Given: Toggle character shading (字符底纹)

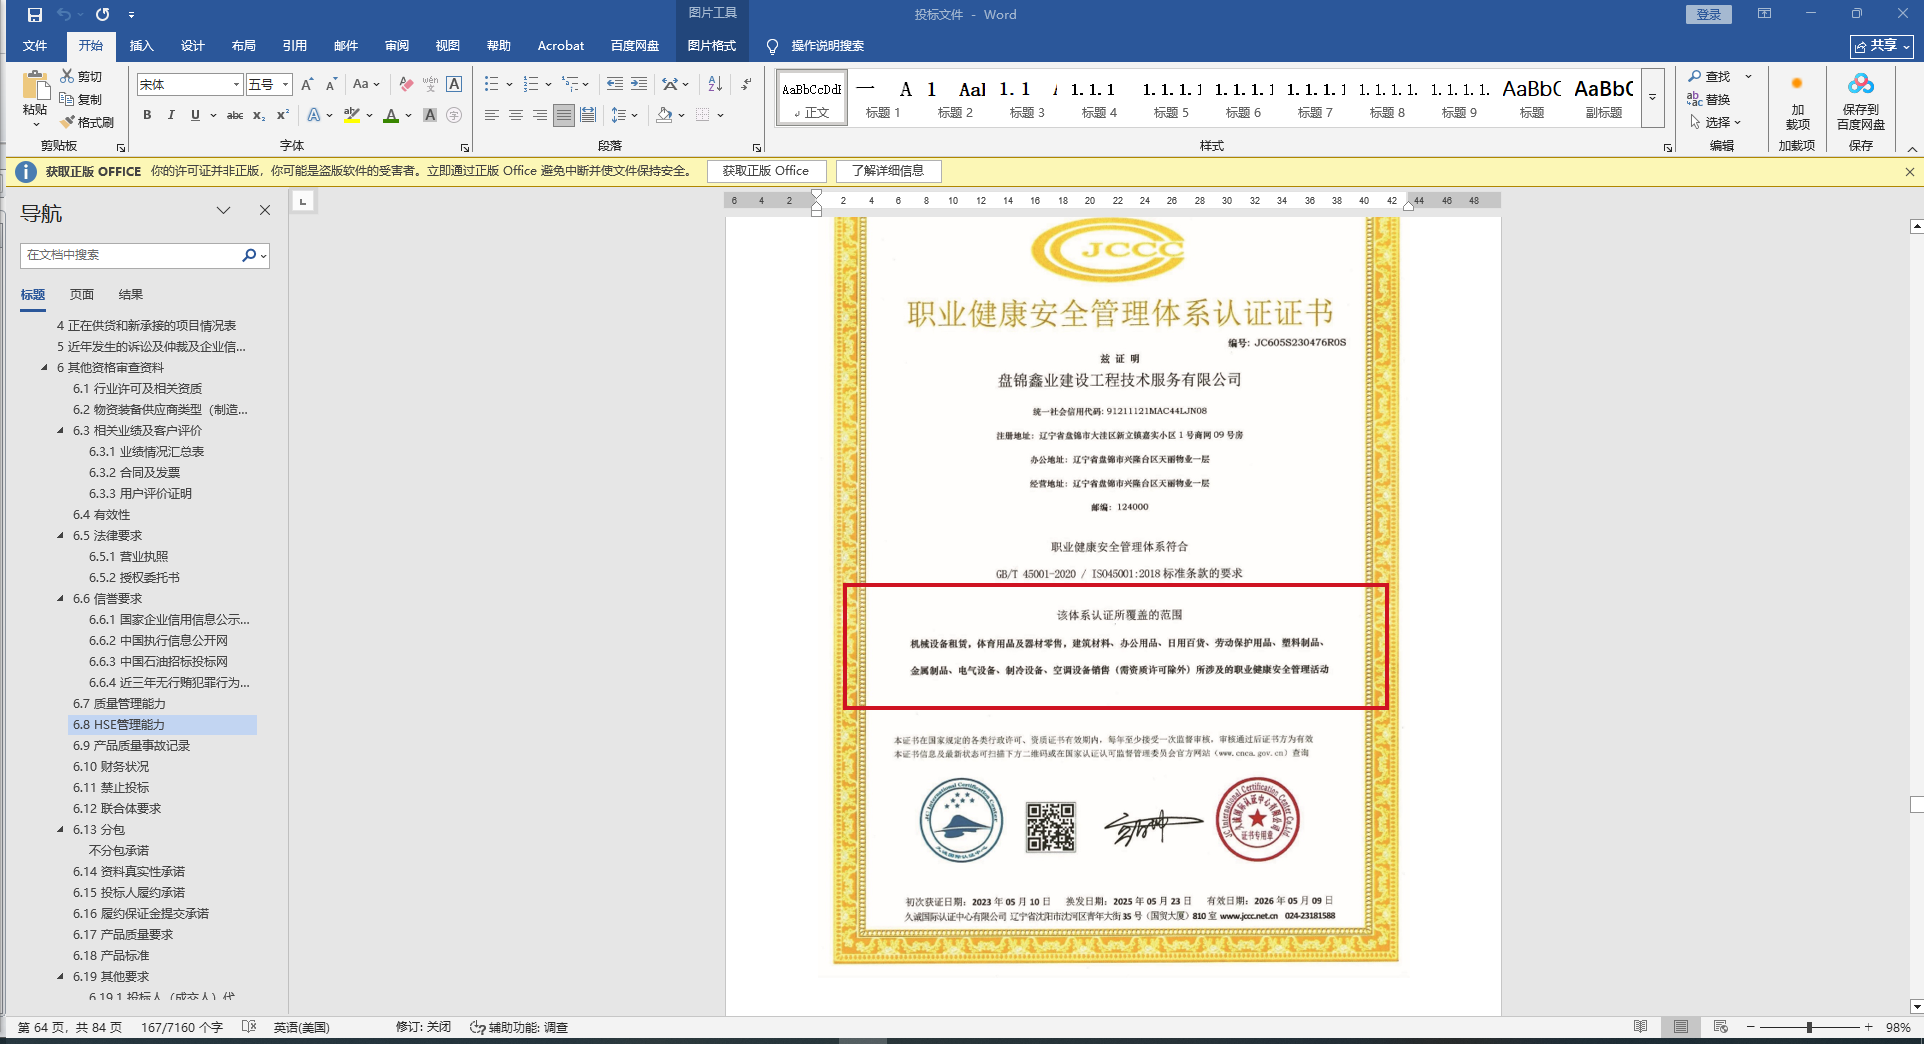Looking at the screenshot, I should [430, 116].
